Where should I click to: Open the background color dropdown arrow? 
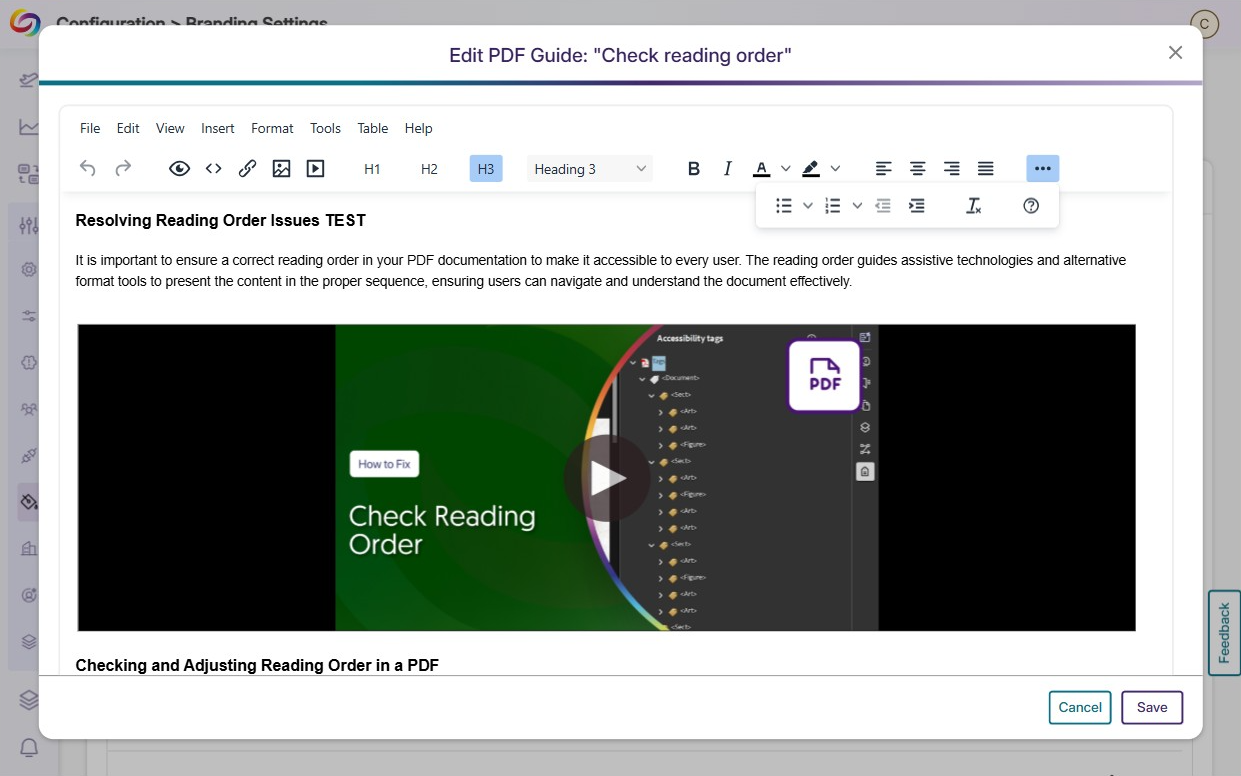(836, 169)
